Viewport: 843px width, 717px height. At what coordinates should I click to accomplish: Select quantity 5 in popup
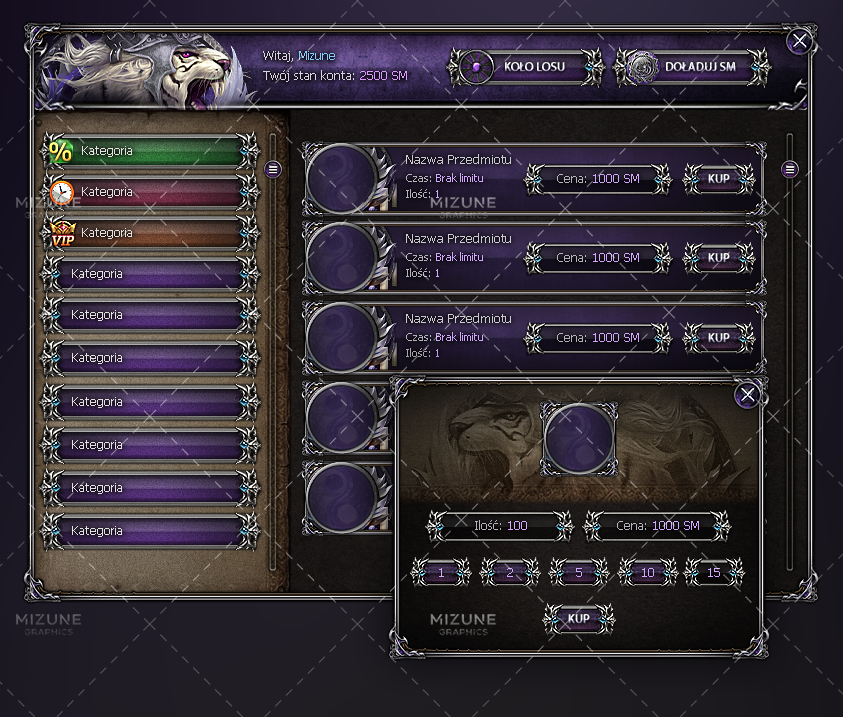(578, 572)
